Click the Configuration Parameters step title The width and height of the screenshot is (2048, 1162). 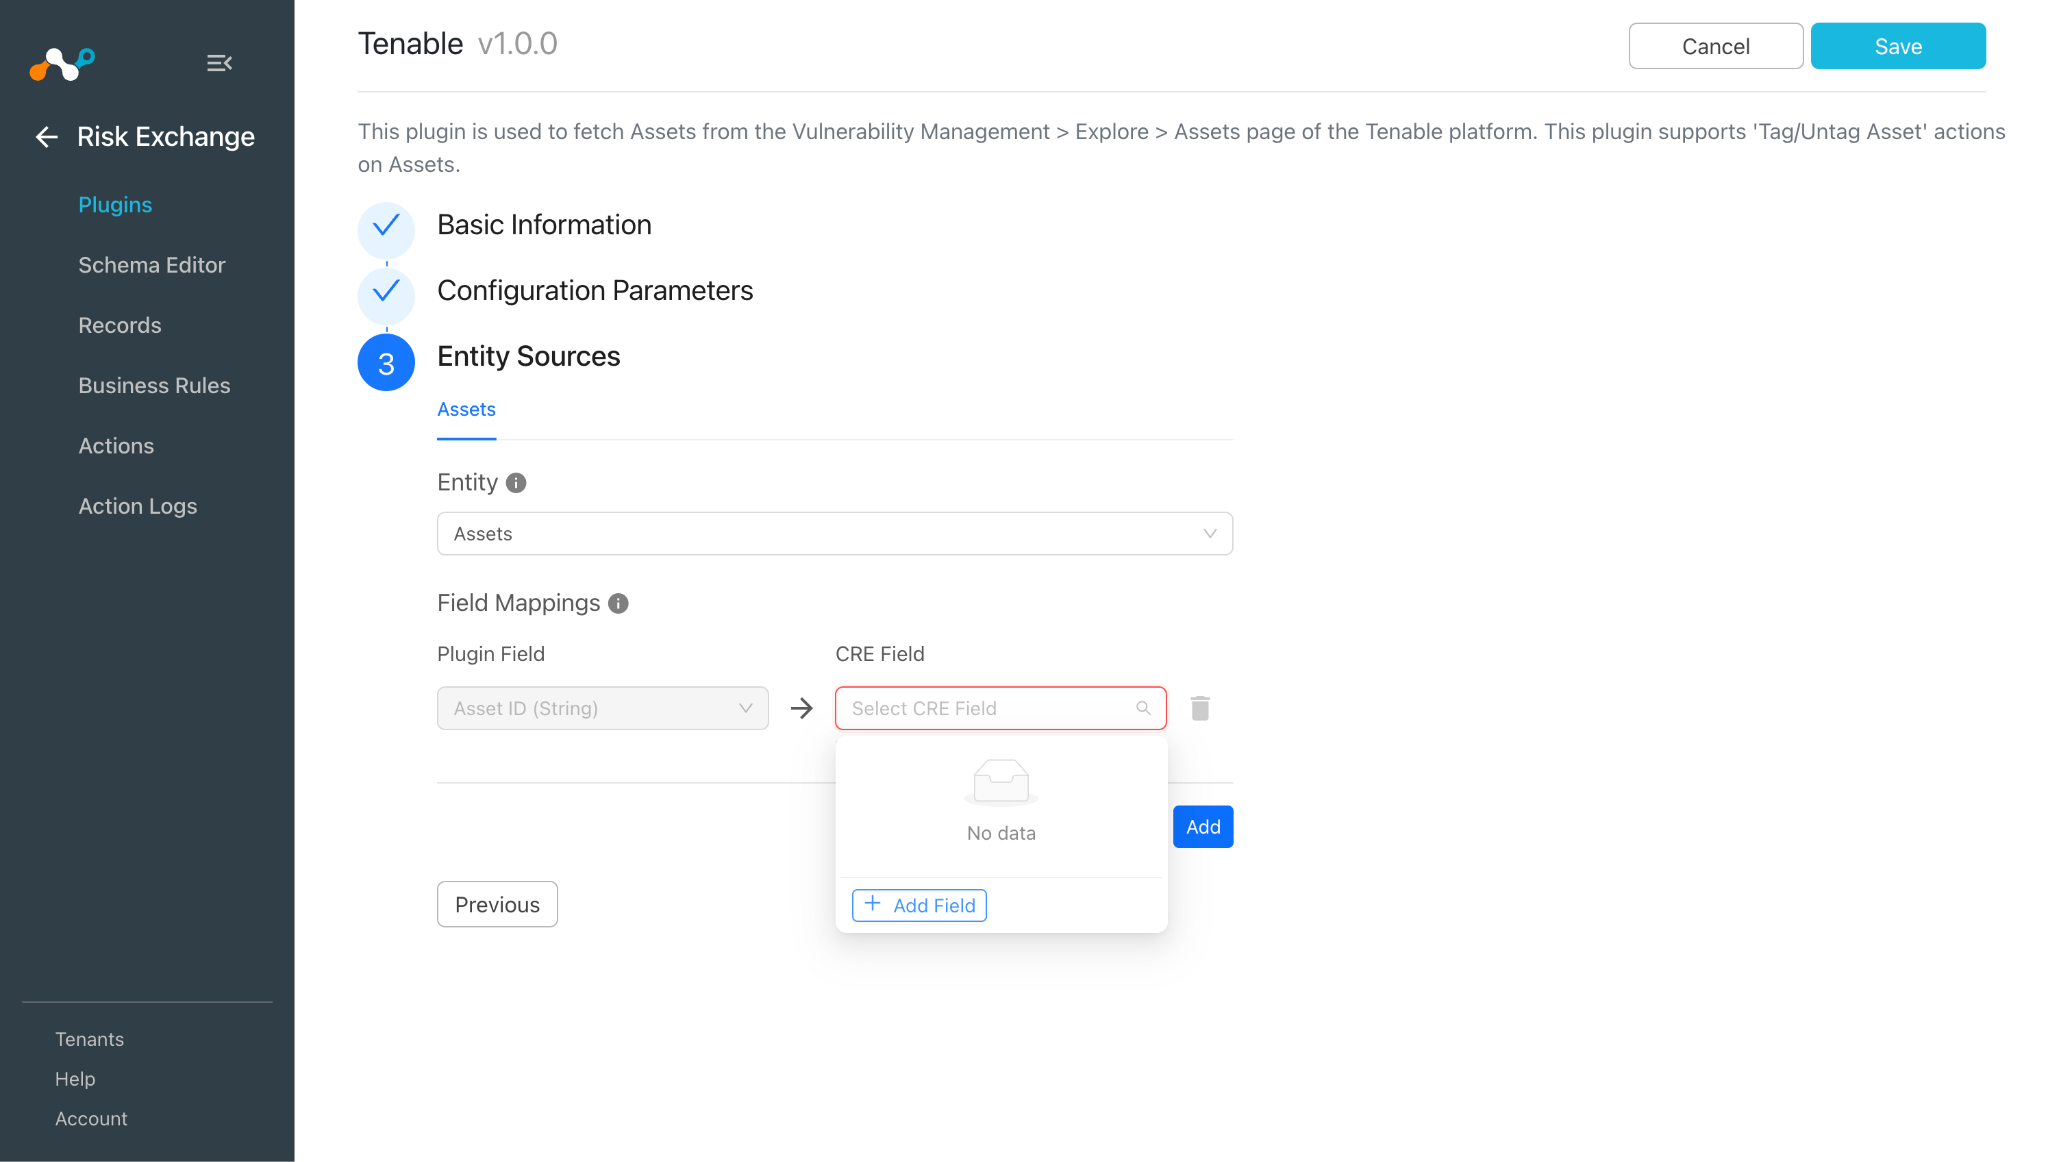coord(595,291)
